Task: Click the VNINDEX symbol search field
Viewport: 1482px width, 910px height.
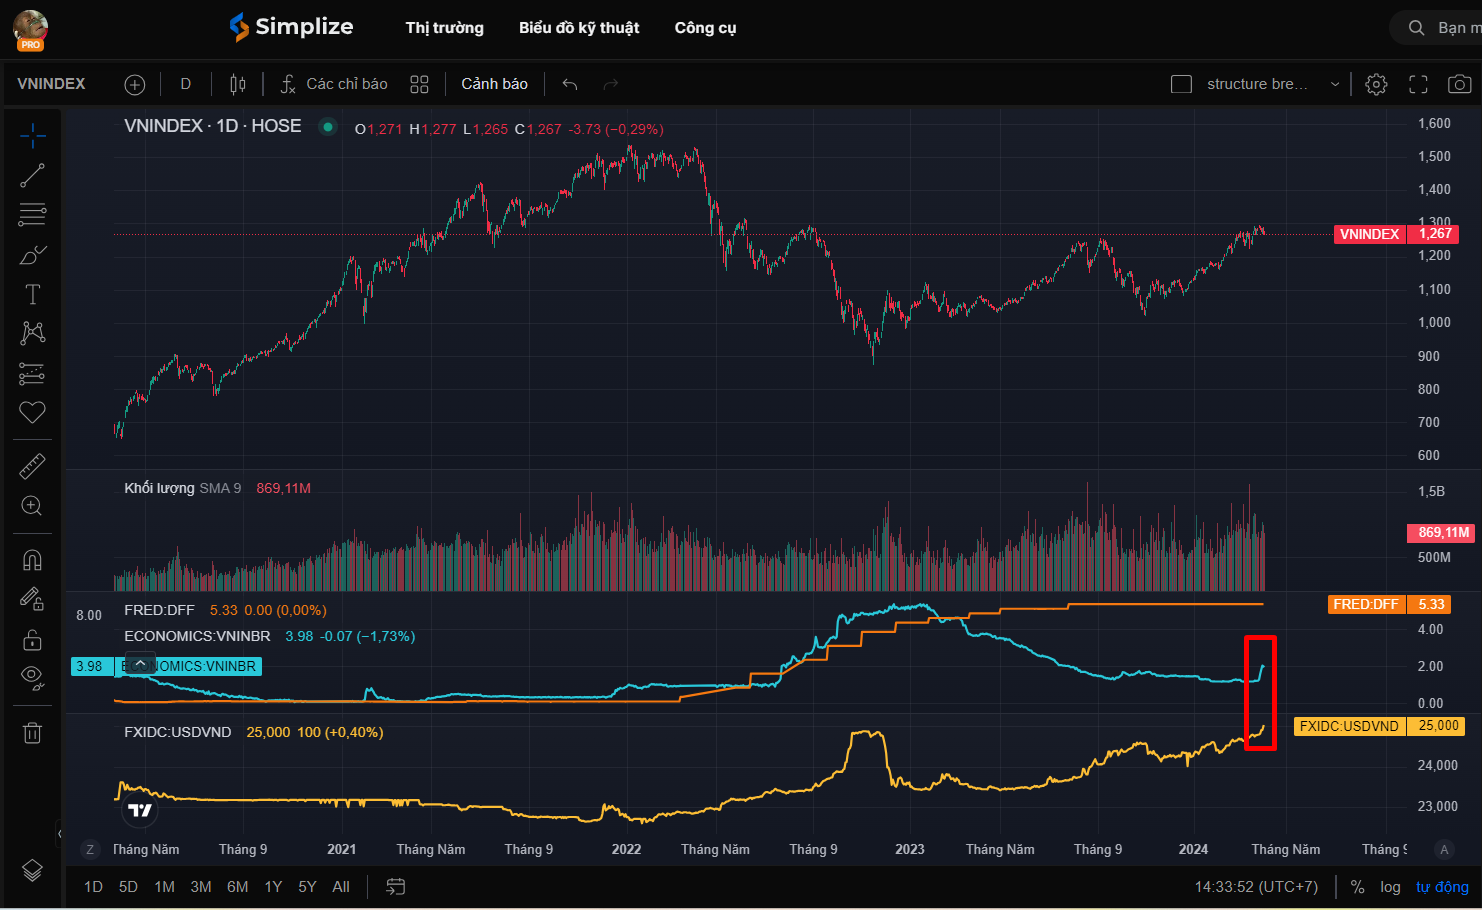Action: pos(52,84)
